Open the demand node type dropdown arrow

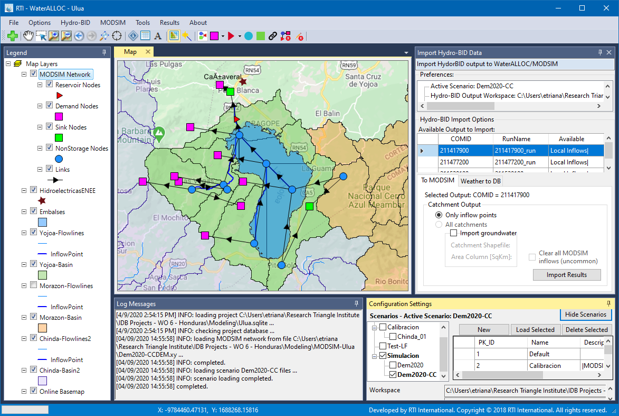click(223, 36)
